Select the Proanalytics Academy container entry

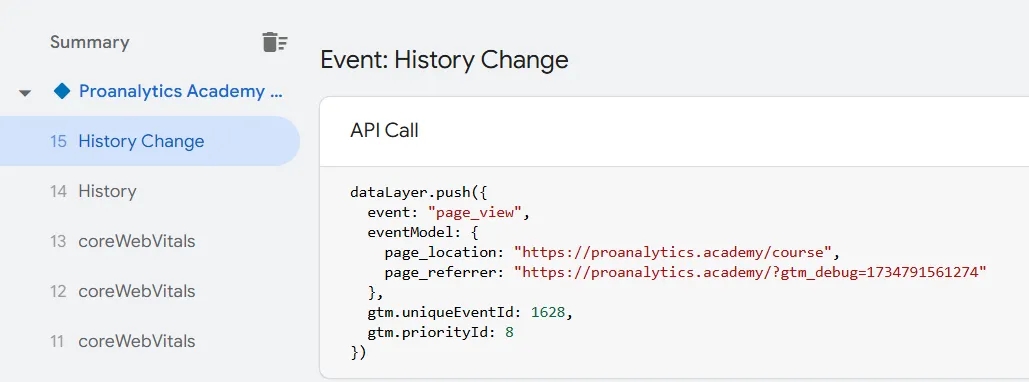coord(181,91)
